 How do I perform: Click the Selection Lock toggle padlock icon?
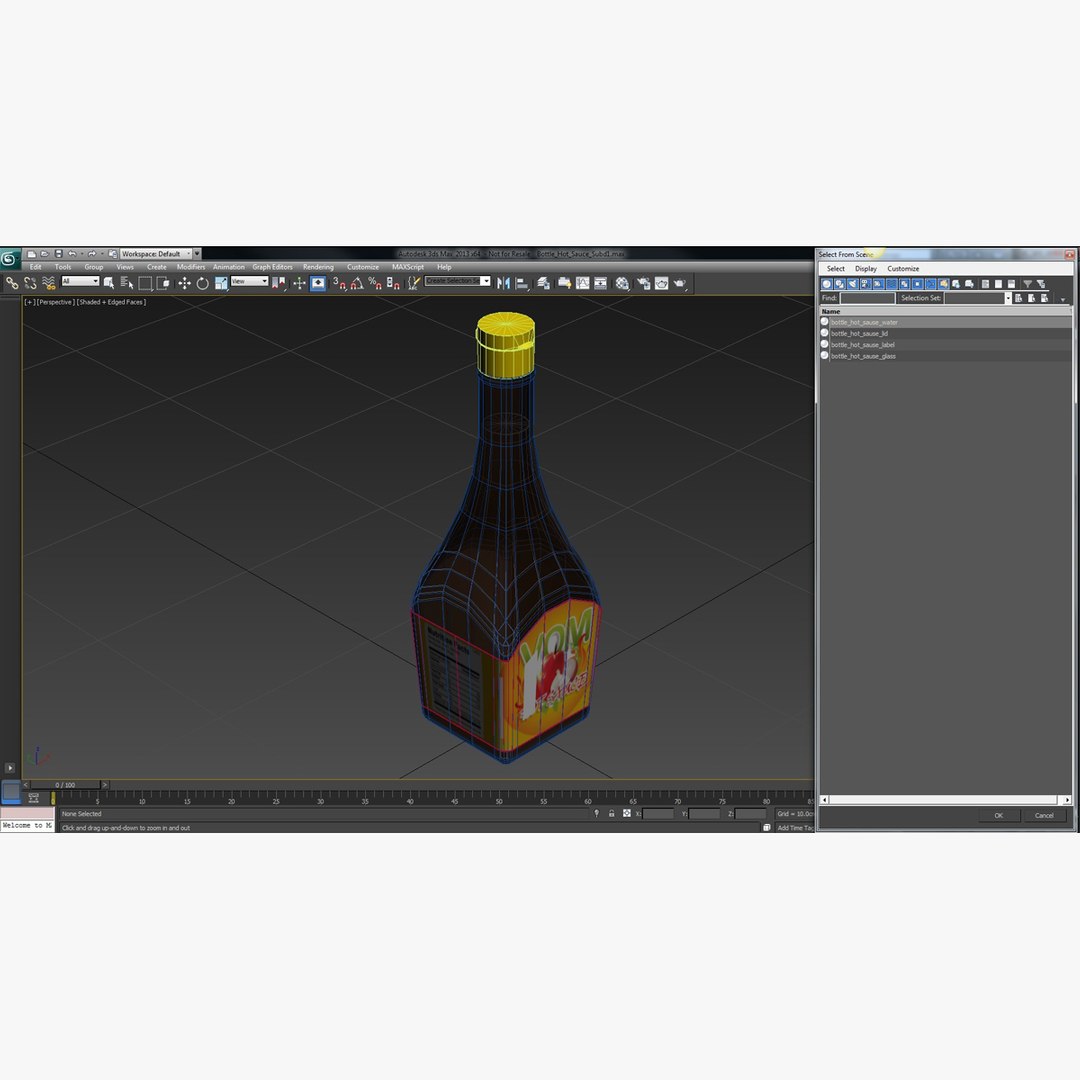(612, 813)
